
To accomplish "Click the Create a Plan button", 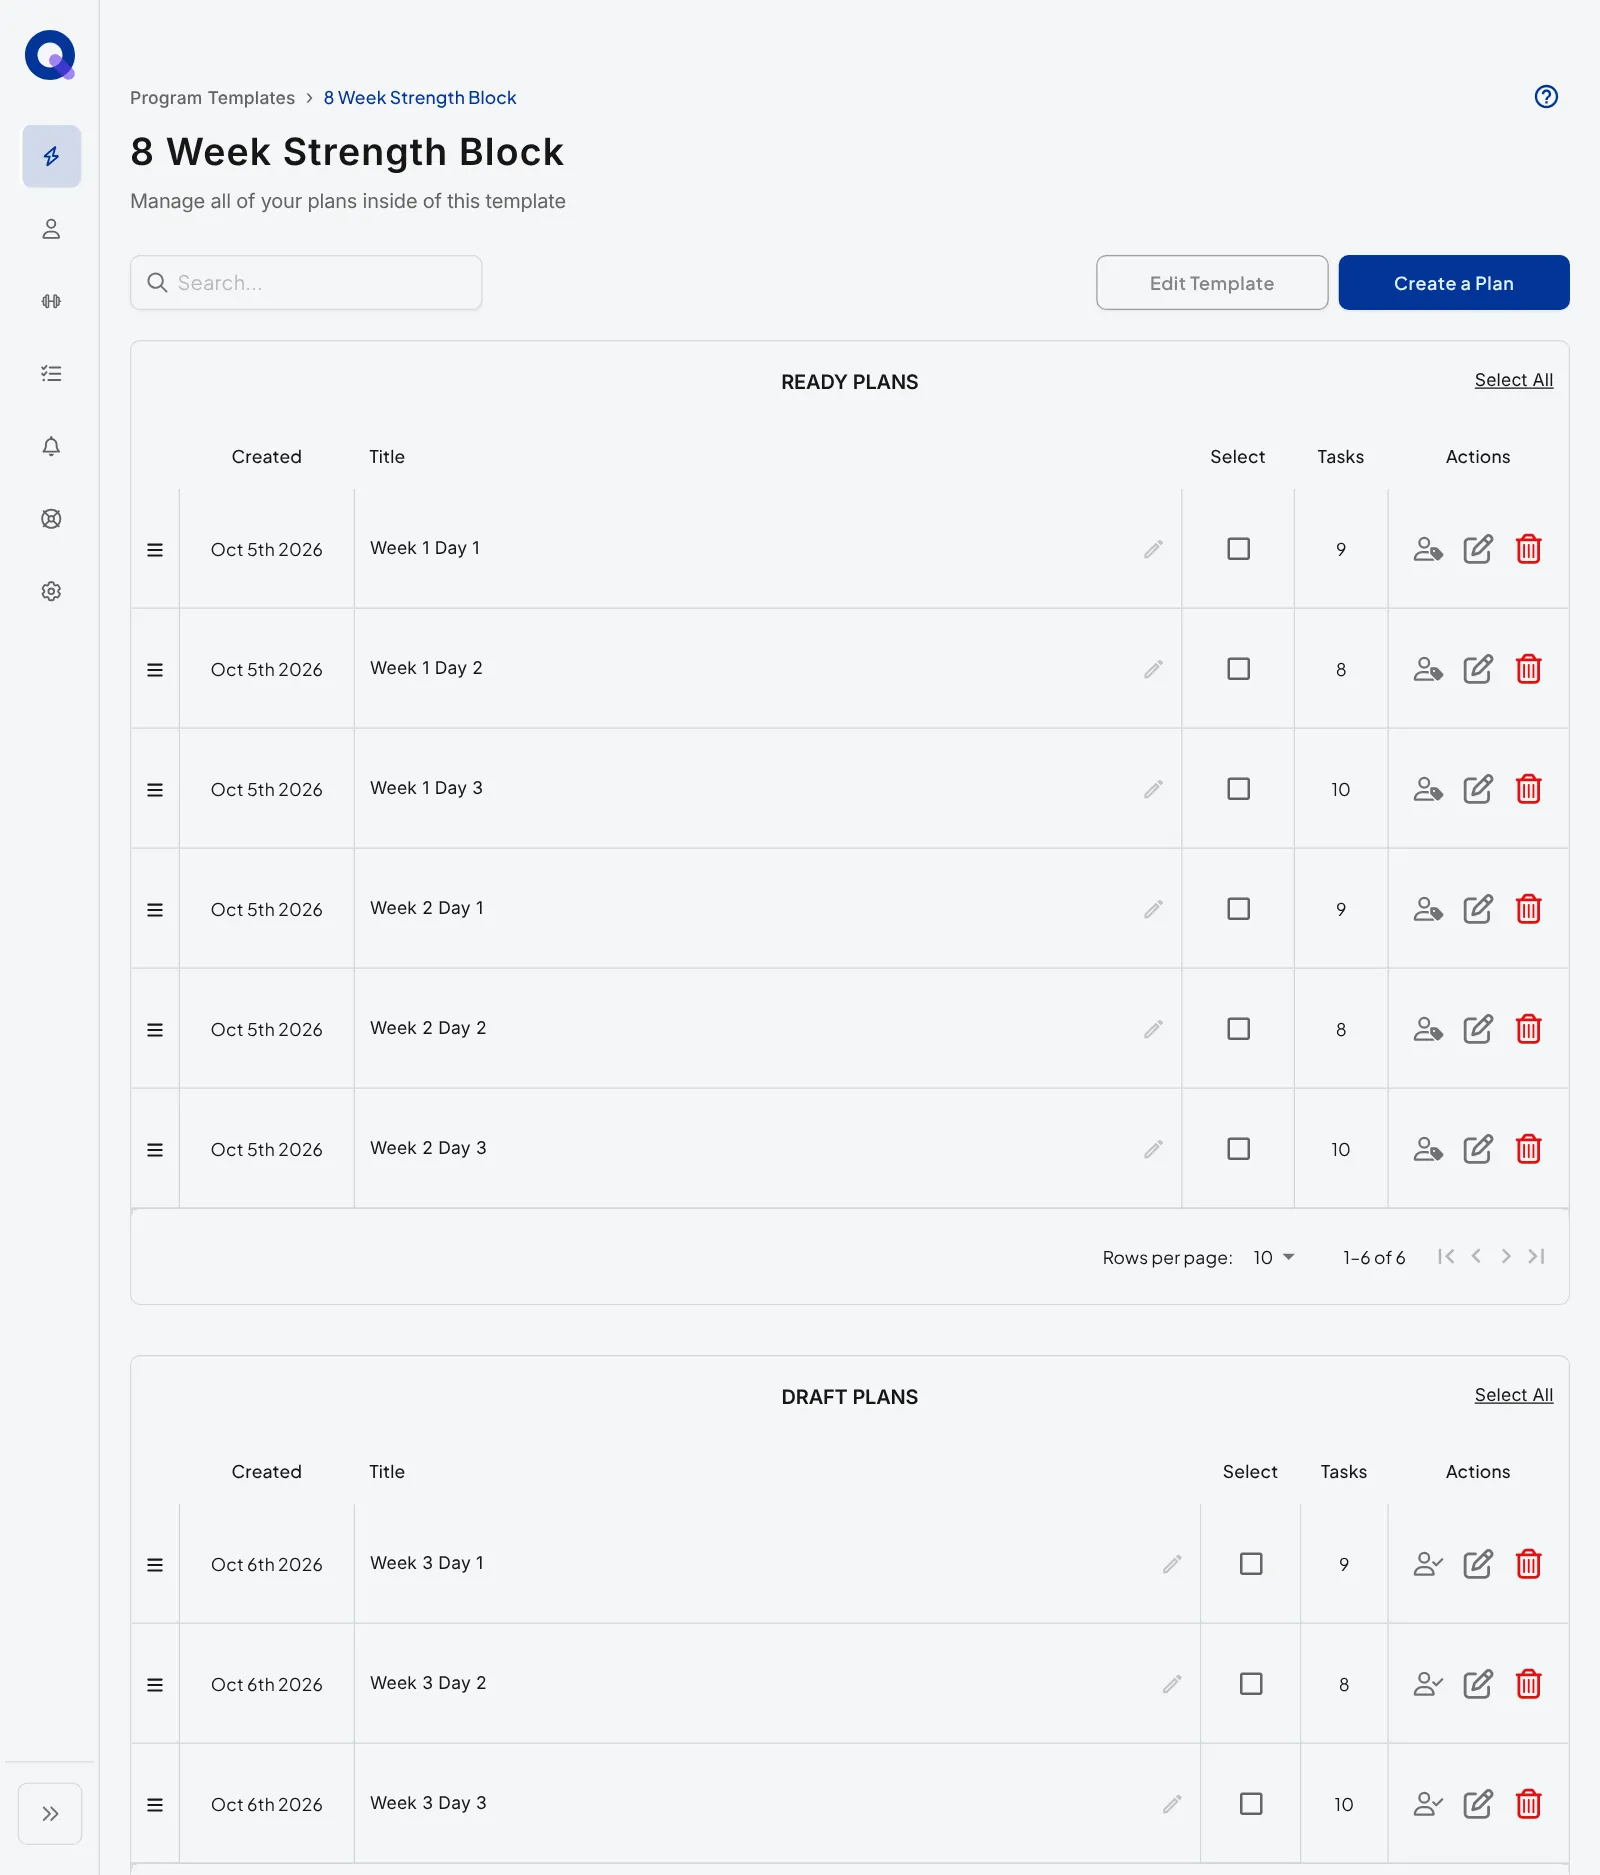I will point(1454,283).
